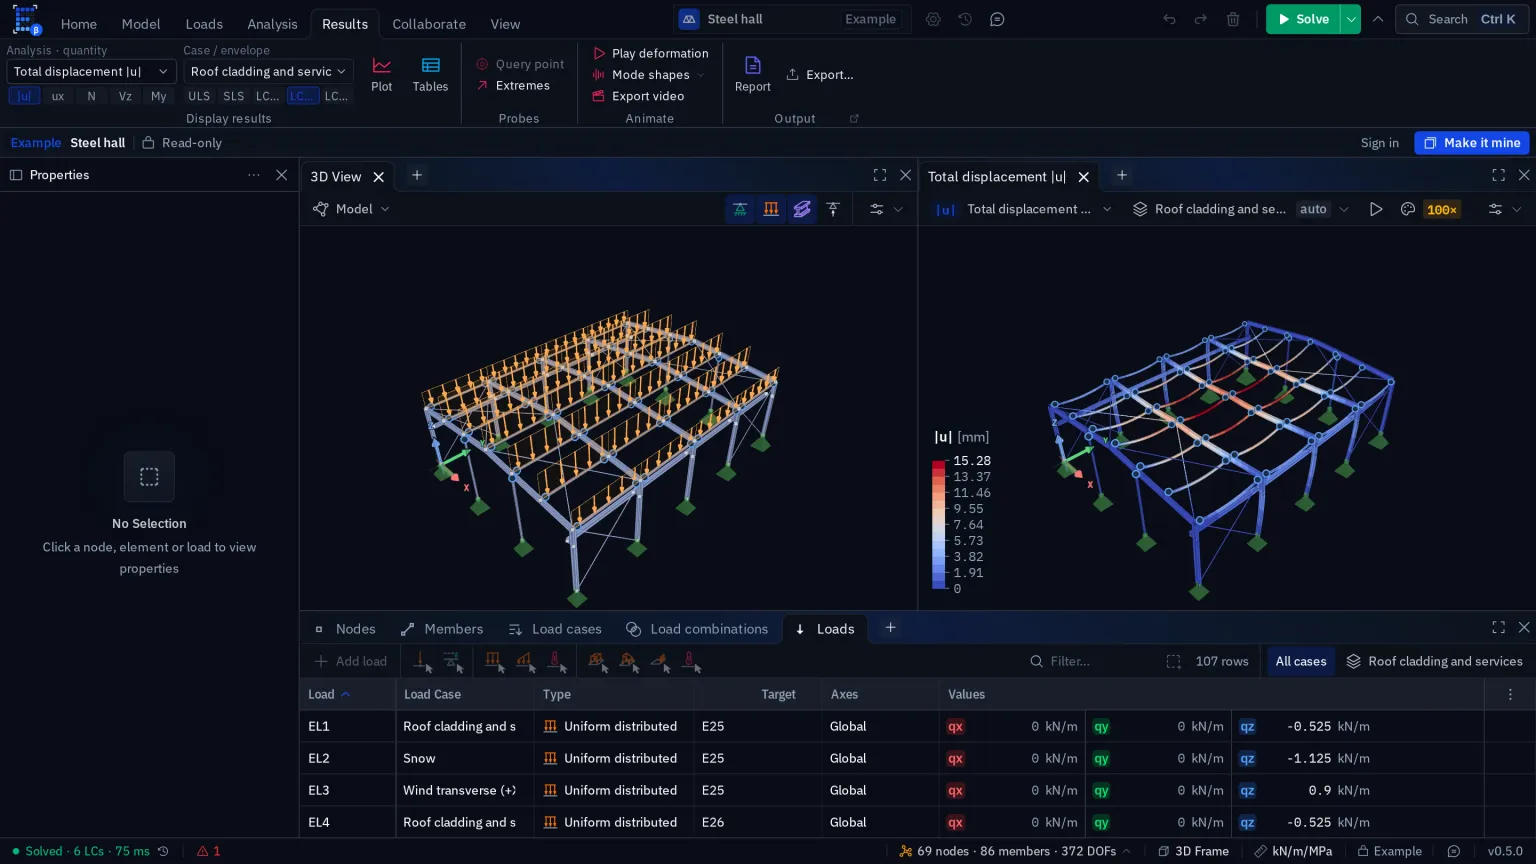Open the Load combinations tab
Viewport: 1536px width, 864px height.
tap(698, 629)
